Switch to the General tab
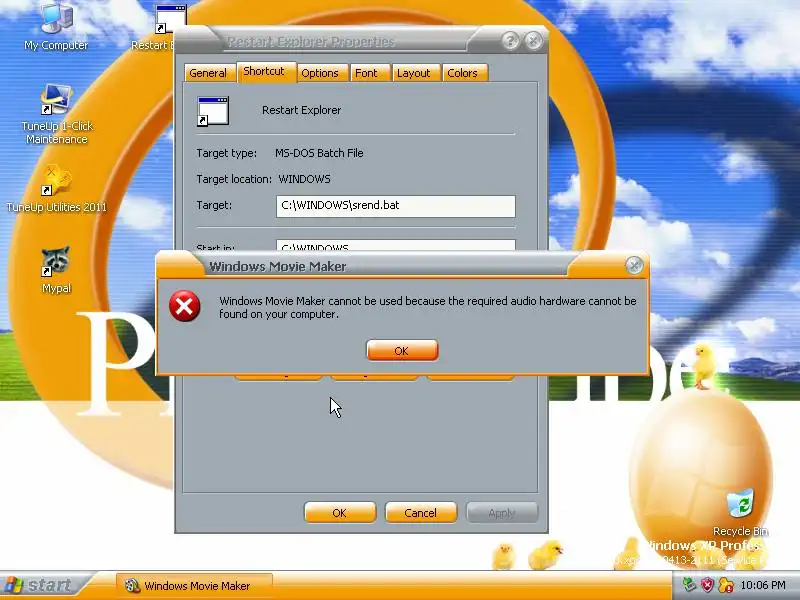Image resolution: width=800 pixels, height=600 pixels. [x=208, y=73]
